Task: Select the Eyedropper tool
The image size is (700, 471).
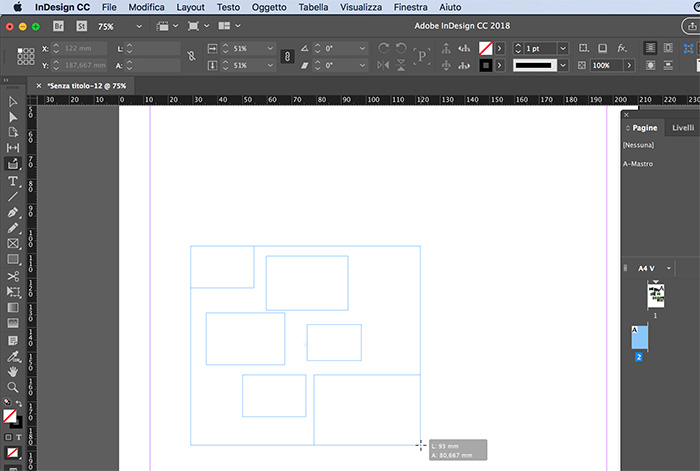Action: pyautogui.click(x=13, y=357)
